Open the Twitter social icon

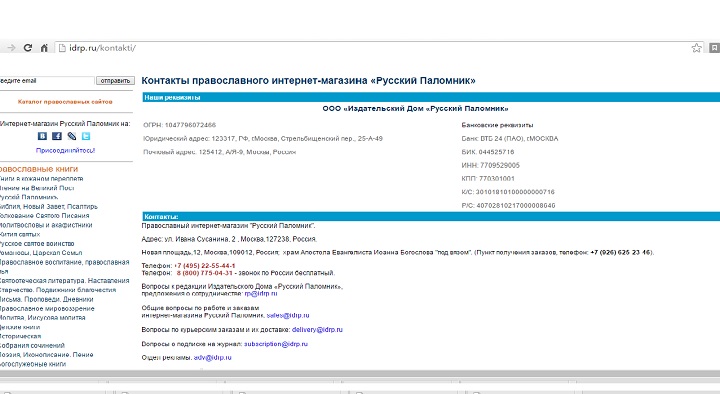(x=86, y=136)
